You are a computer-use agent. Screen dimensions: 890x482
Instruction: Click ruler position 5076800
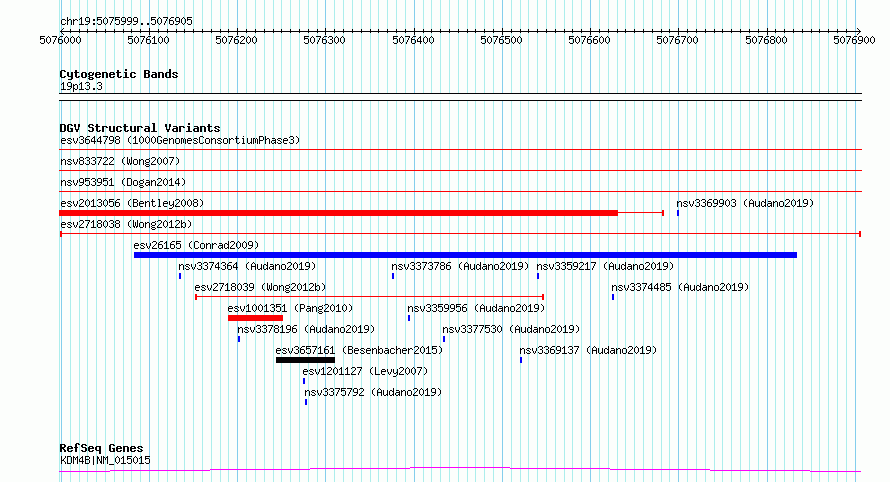[766, 40]
